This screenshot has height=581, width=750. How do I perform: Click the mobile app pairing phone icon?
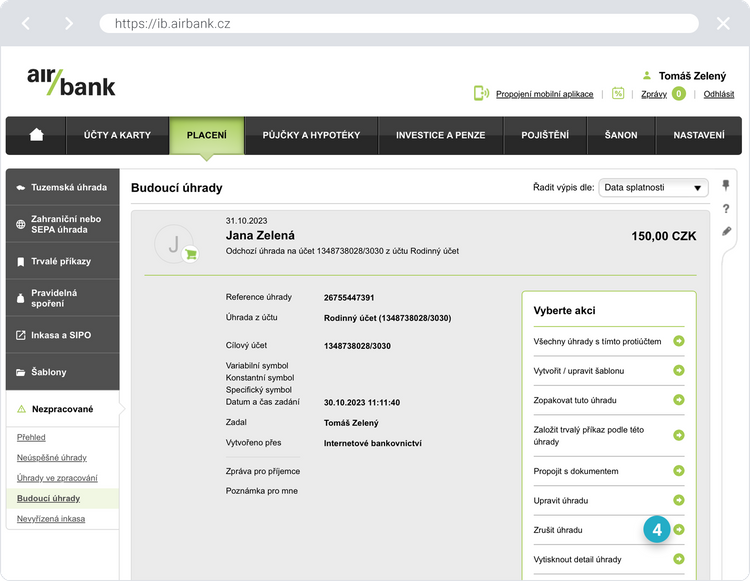point(481,93)
